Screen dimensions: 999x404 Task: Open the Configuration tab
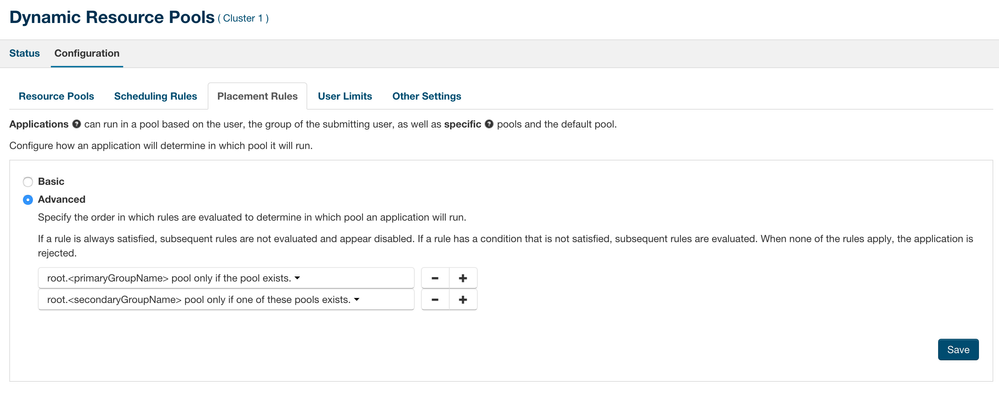[x=87, y=53]
